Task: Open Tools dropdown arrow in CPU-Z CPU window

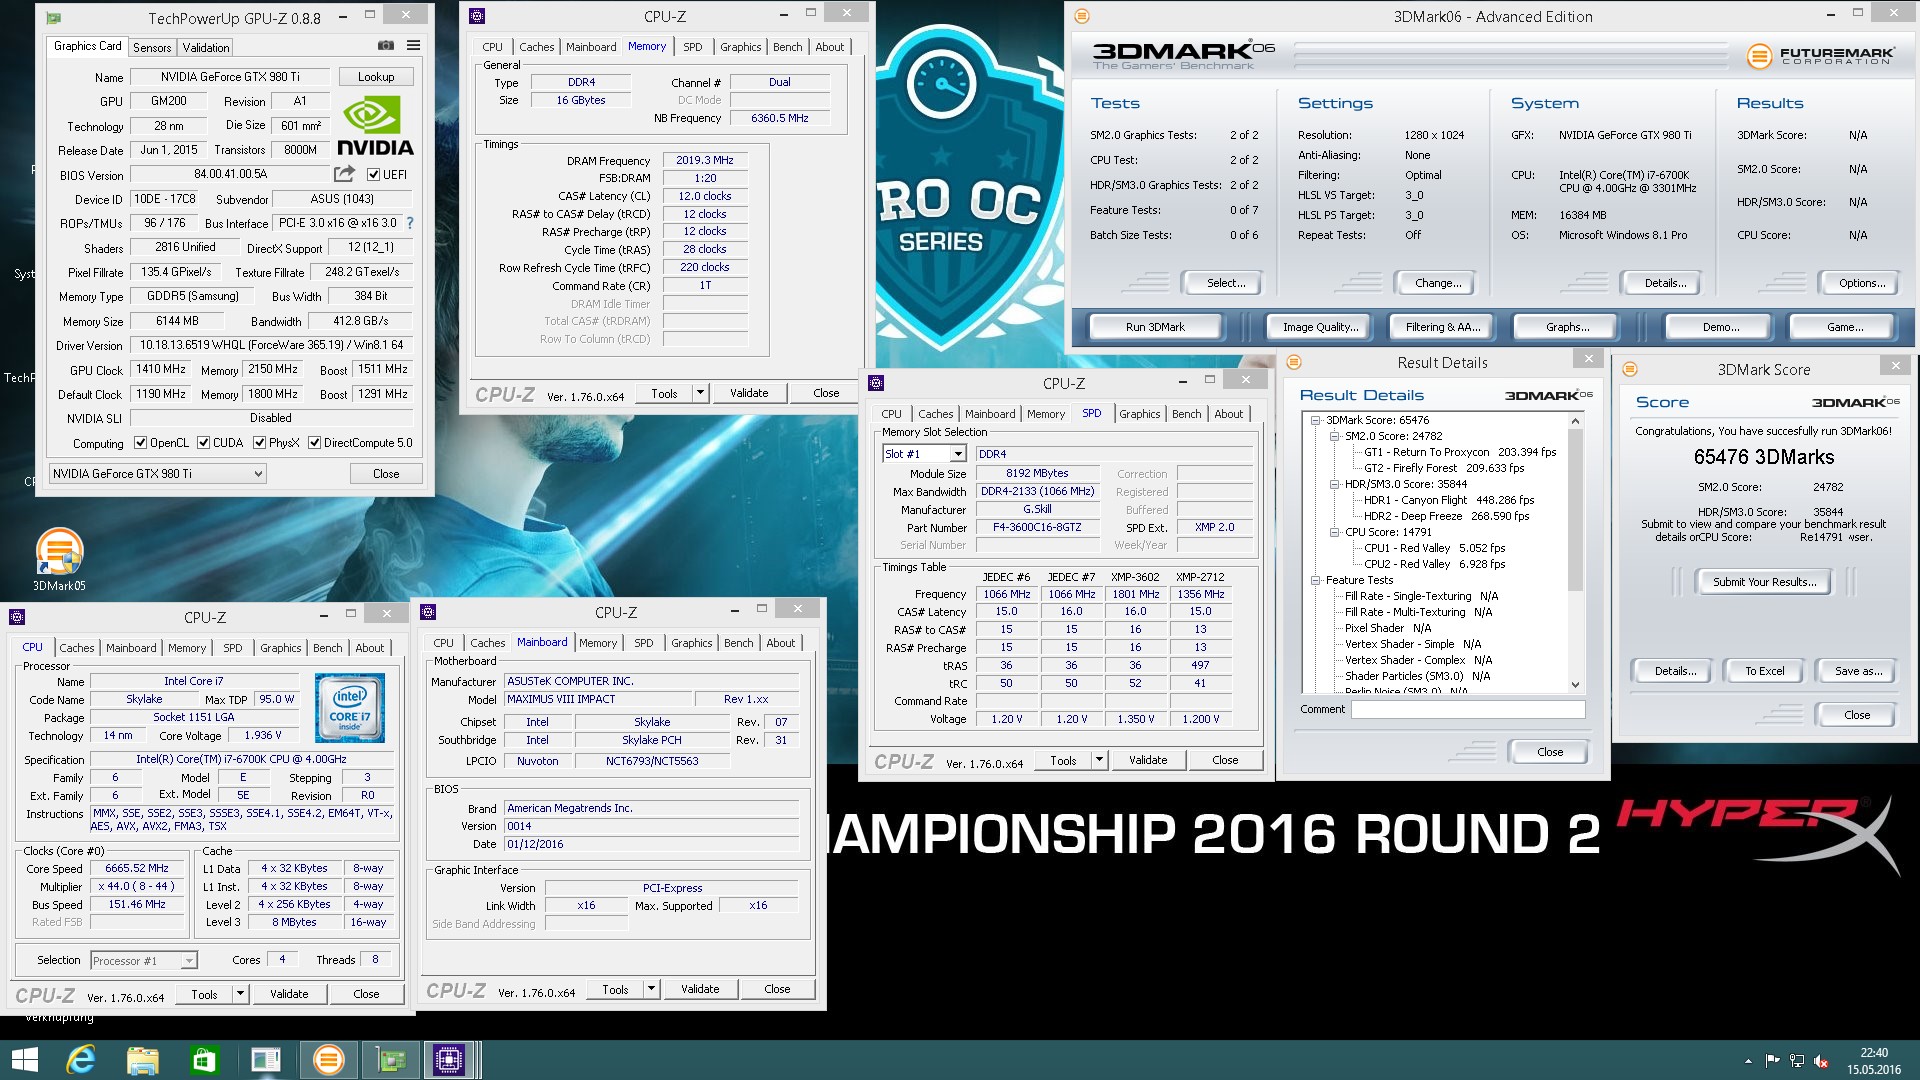Action: (x=240, y=994)
